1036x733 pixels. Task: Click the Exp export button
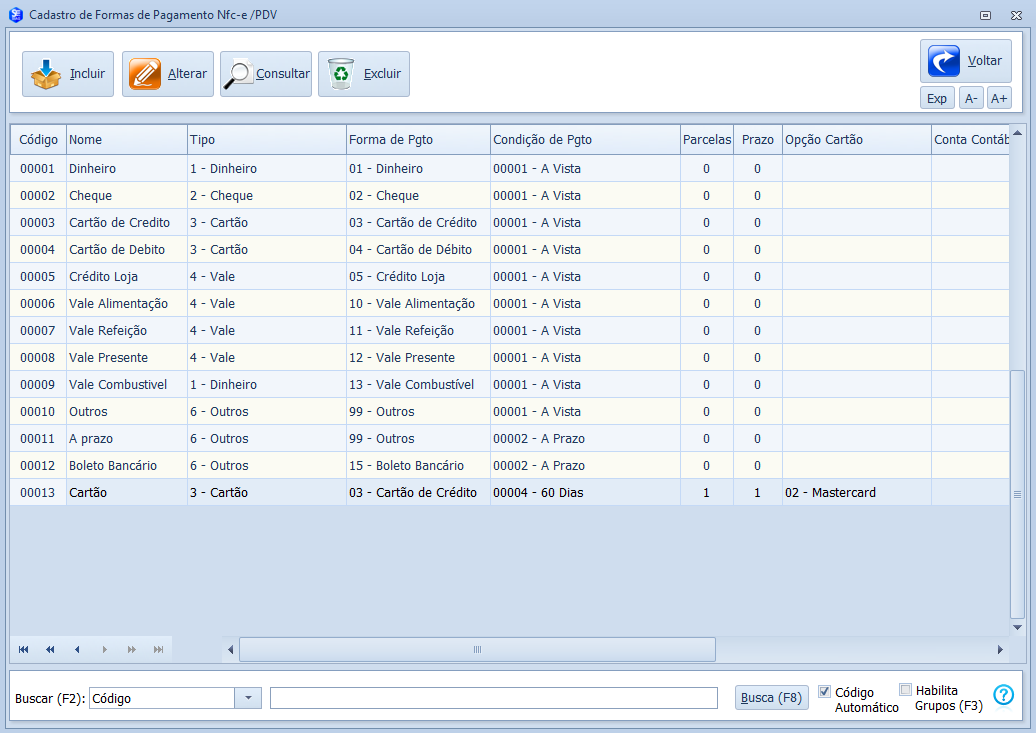click(x=937, y=98)
